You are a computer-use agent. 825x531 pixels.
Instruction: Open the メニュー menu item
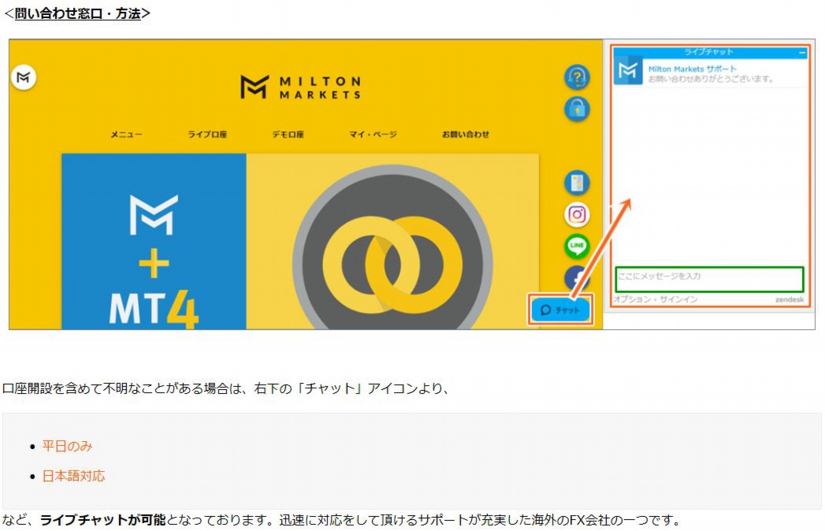[126, 134]
